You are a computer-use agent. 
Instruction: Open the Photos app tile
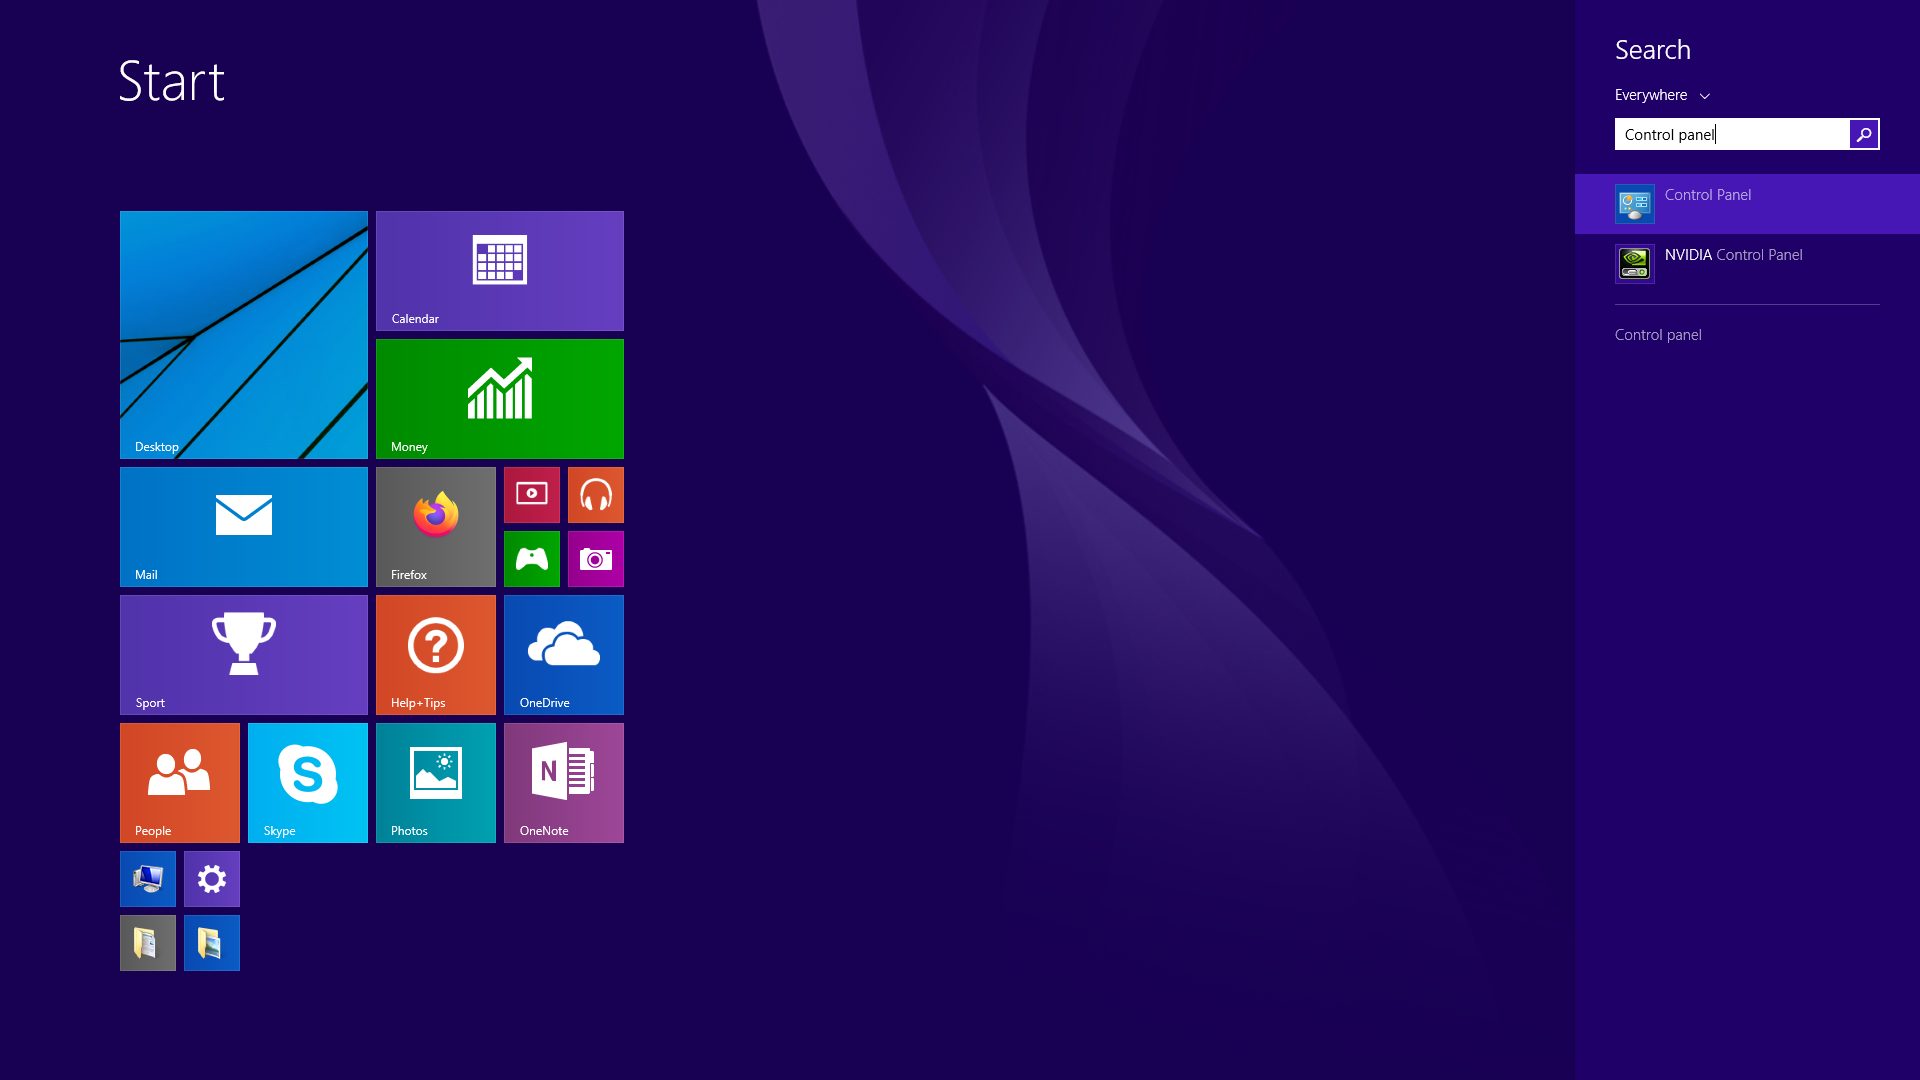(435, 782)
